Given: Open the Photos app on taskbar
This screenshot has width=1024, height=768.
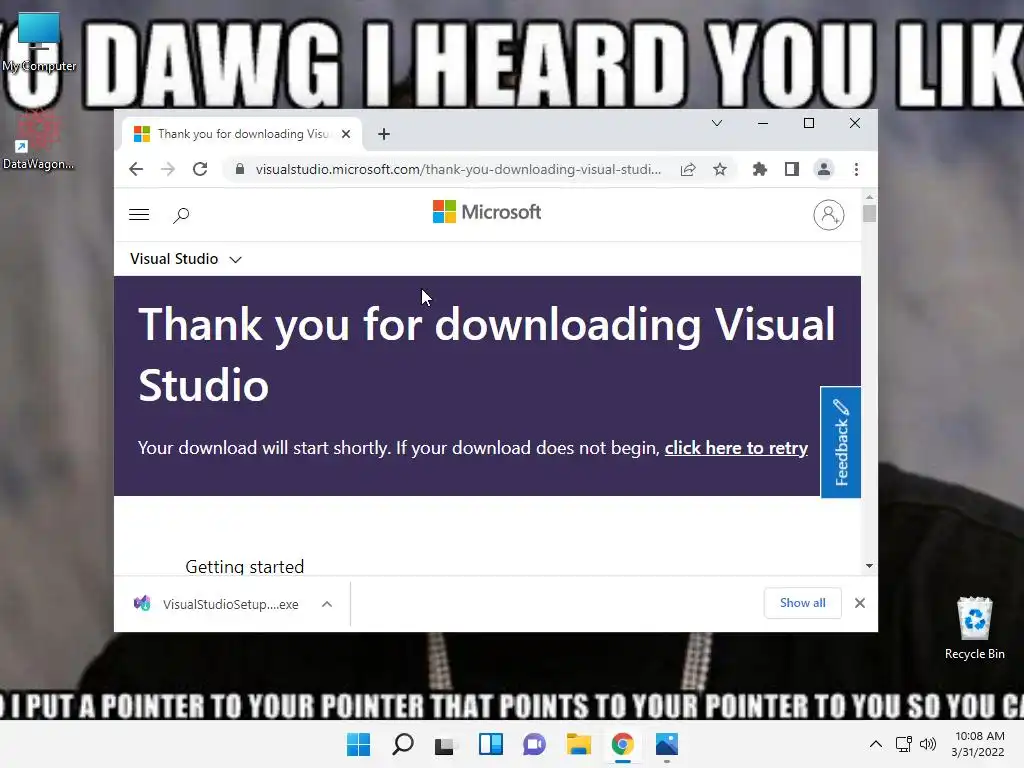Looking at the screenshot, I should click(x=667, y=744).
